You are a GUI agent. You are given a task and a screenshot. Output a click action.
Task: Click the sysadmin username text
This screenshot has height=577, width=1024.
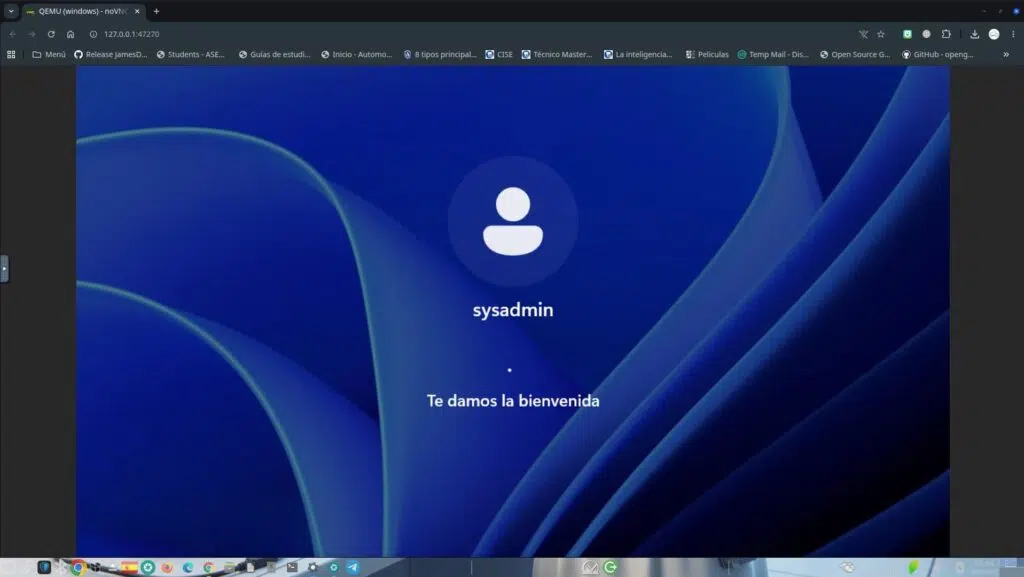[x=513, y=309]
